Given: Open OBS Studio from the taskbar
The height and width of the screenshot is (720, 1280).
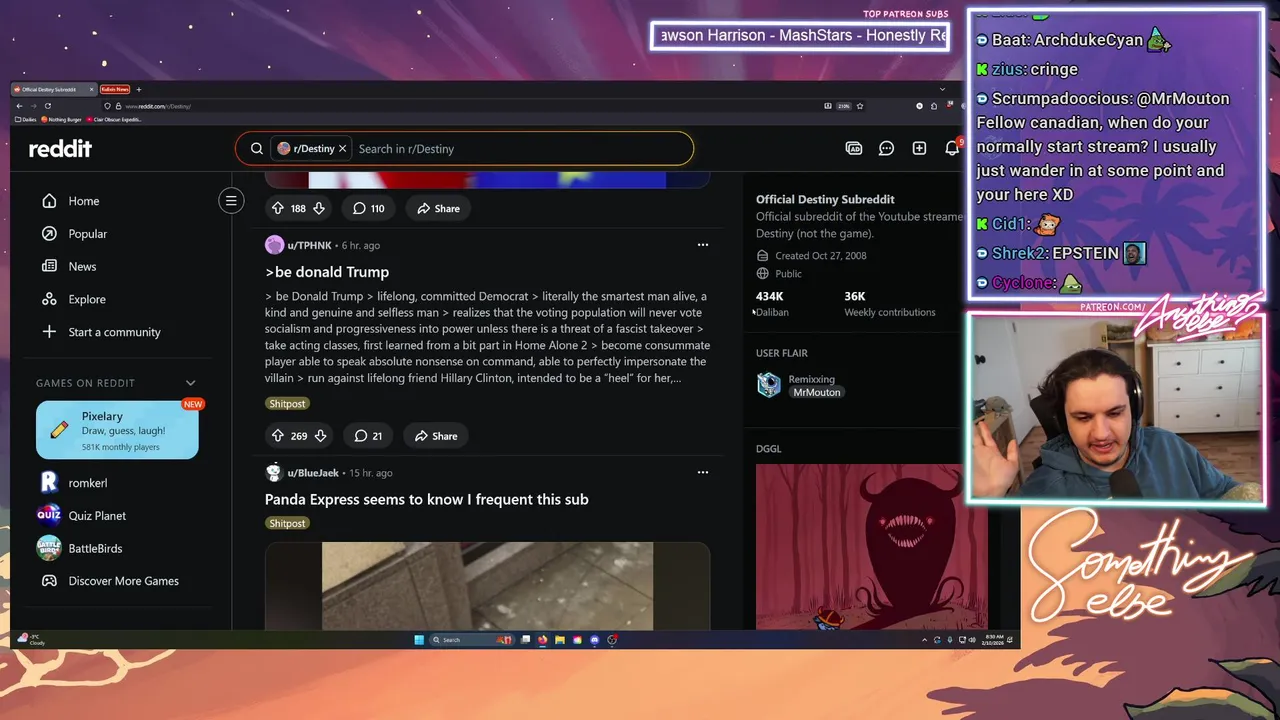Looking at the screenshot, I should coord(612,640).
